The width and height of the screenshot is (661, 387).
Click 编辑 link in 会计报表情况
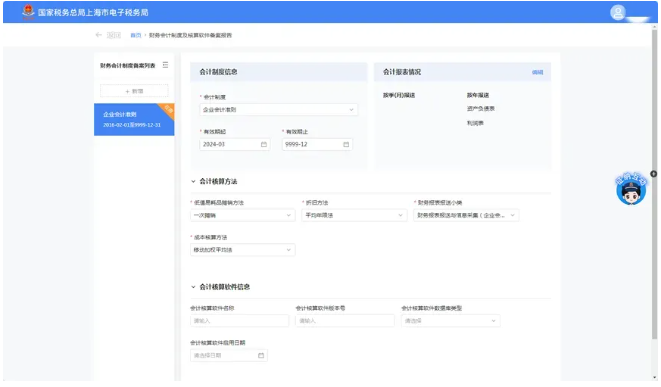(x=537, y=73)
